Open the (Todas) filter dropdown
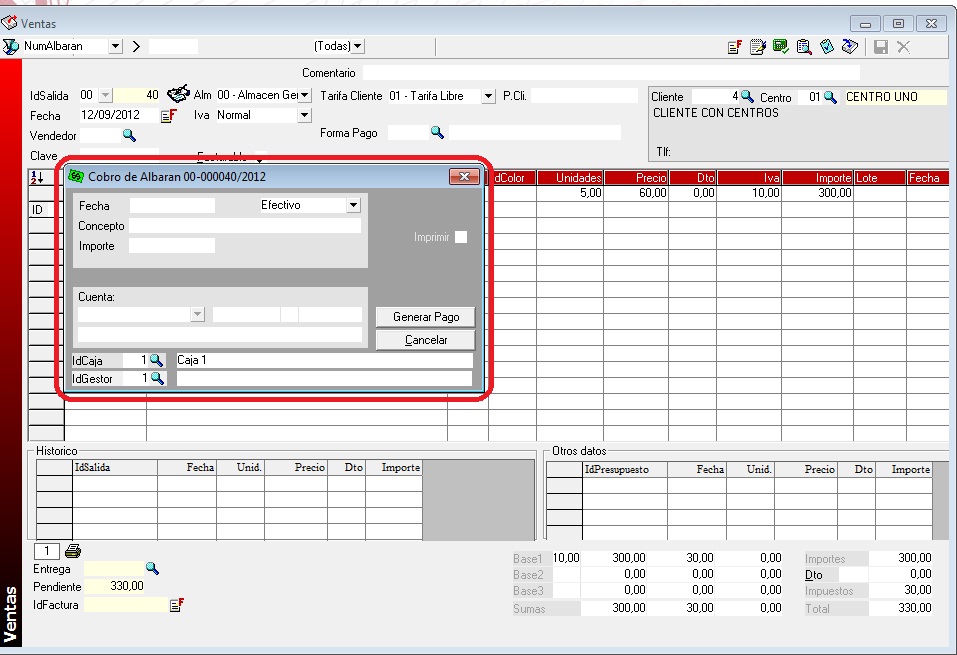Screen dimensions: 957x655 358,46
